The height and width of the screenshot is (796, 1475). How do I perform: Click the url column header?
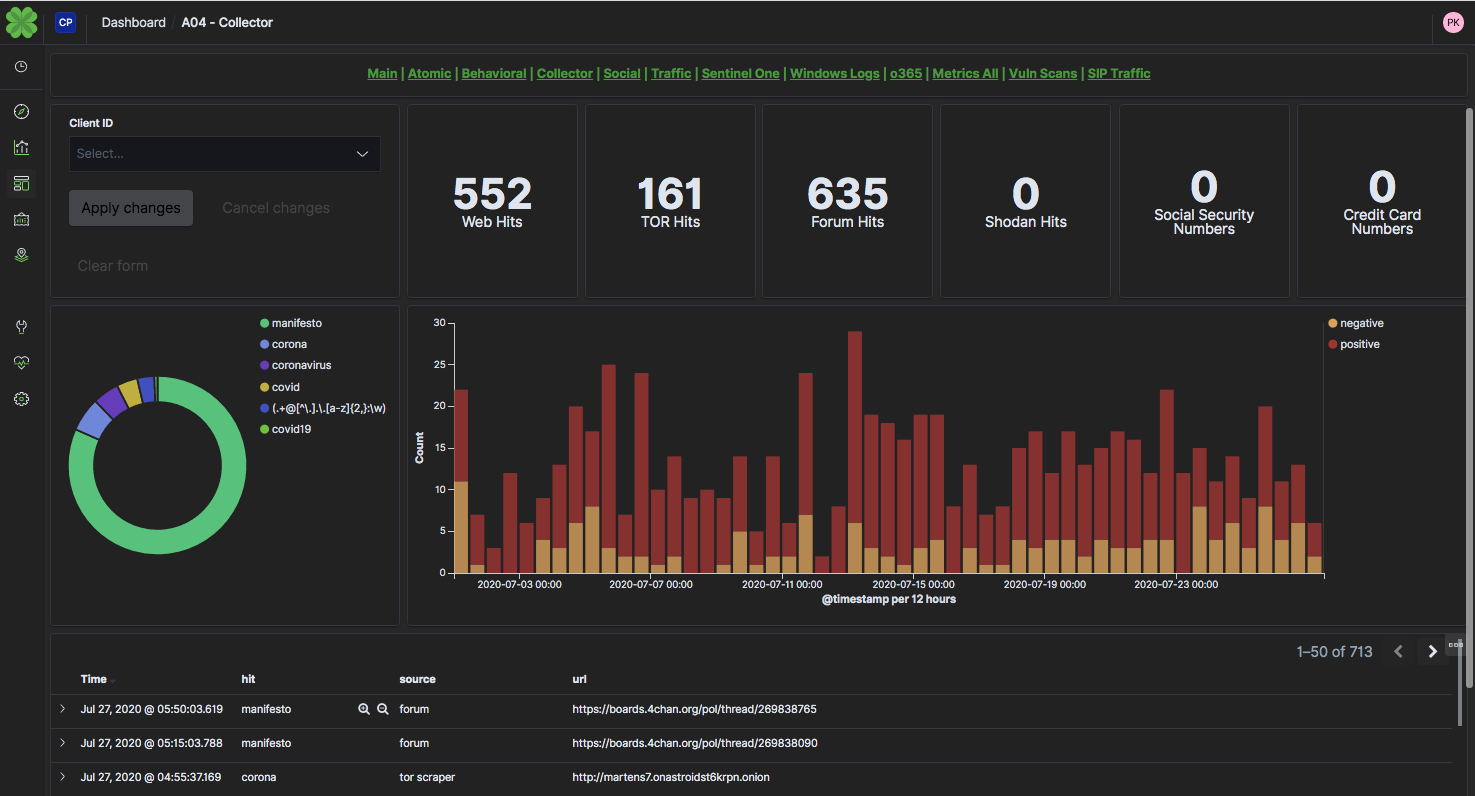pyautogui.click(x=579, y=679)
